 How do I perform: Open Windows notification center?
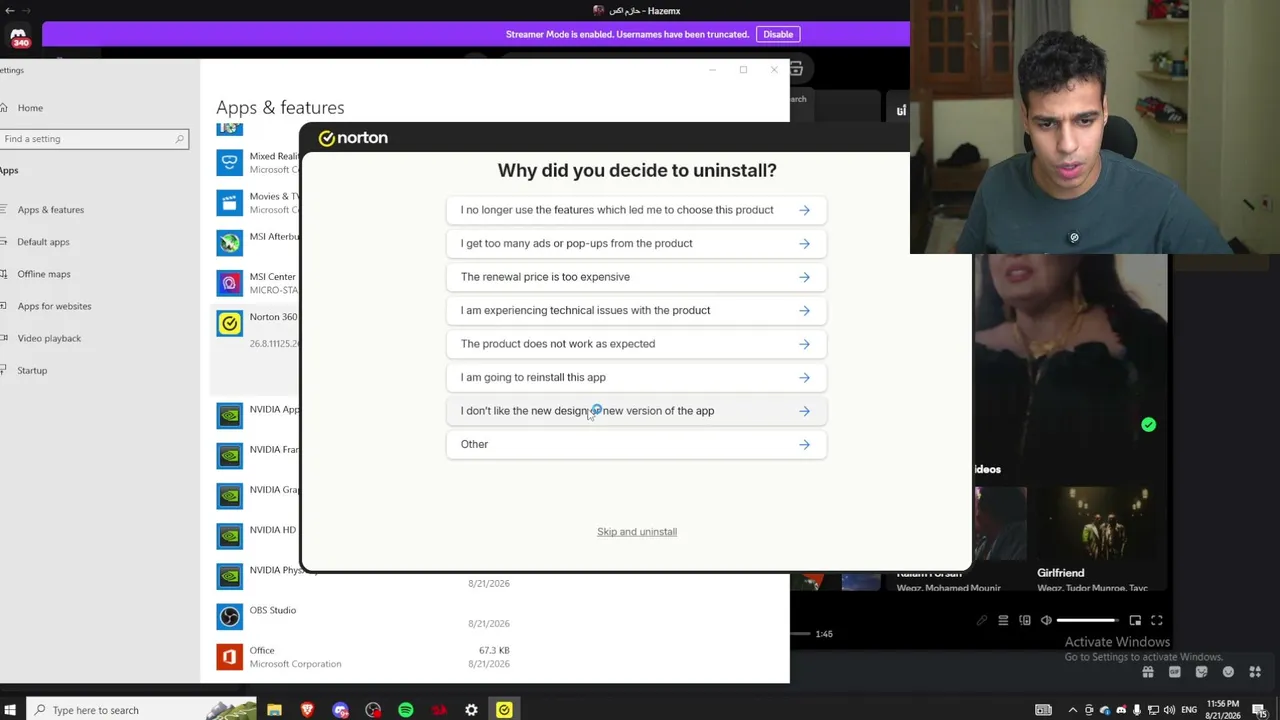1261,710
